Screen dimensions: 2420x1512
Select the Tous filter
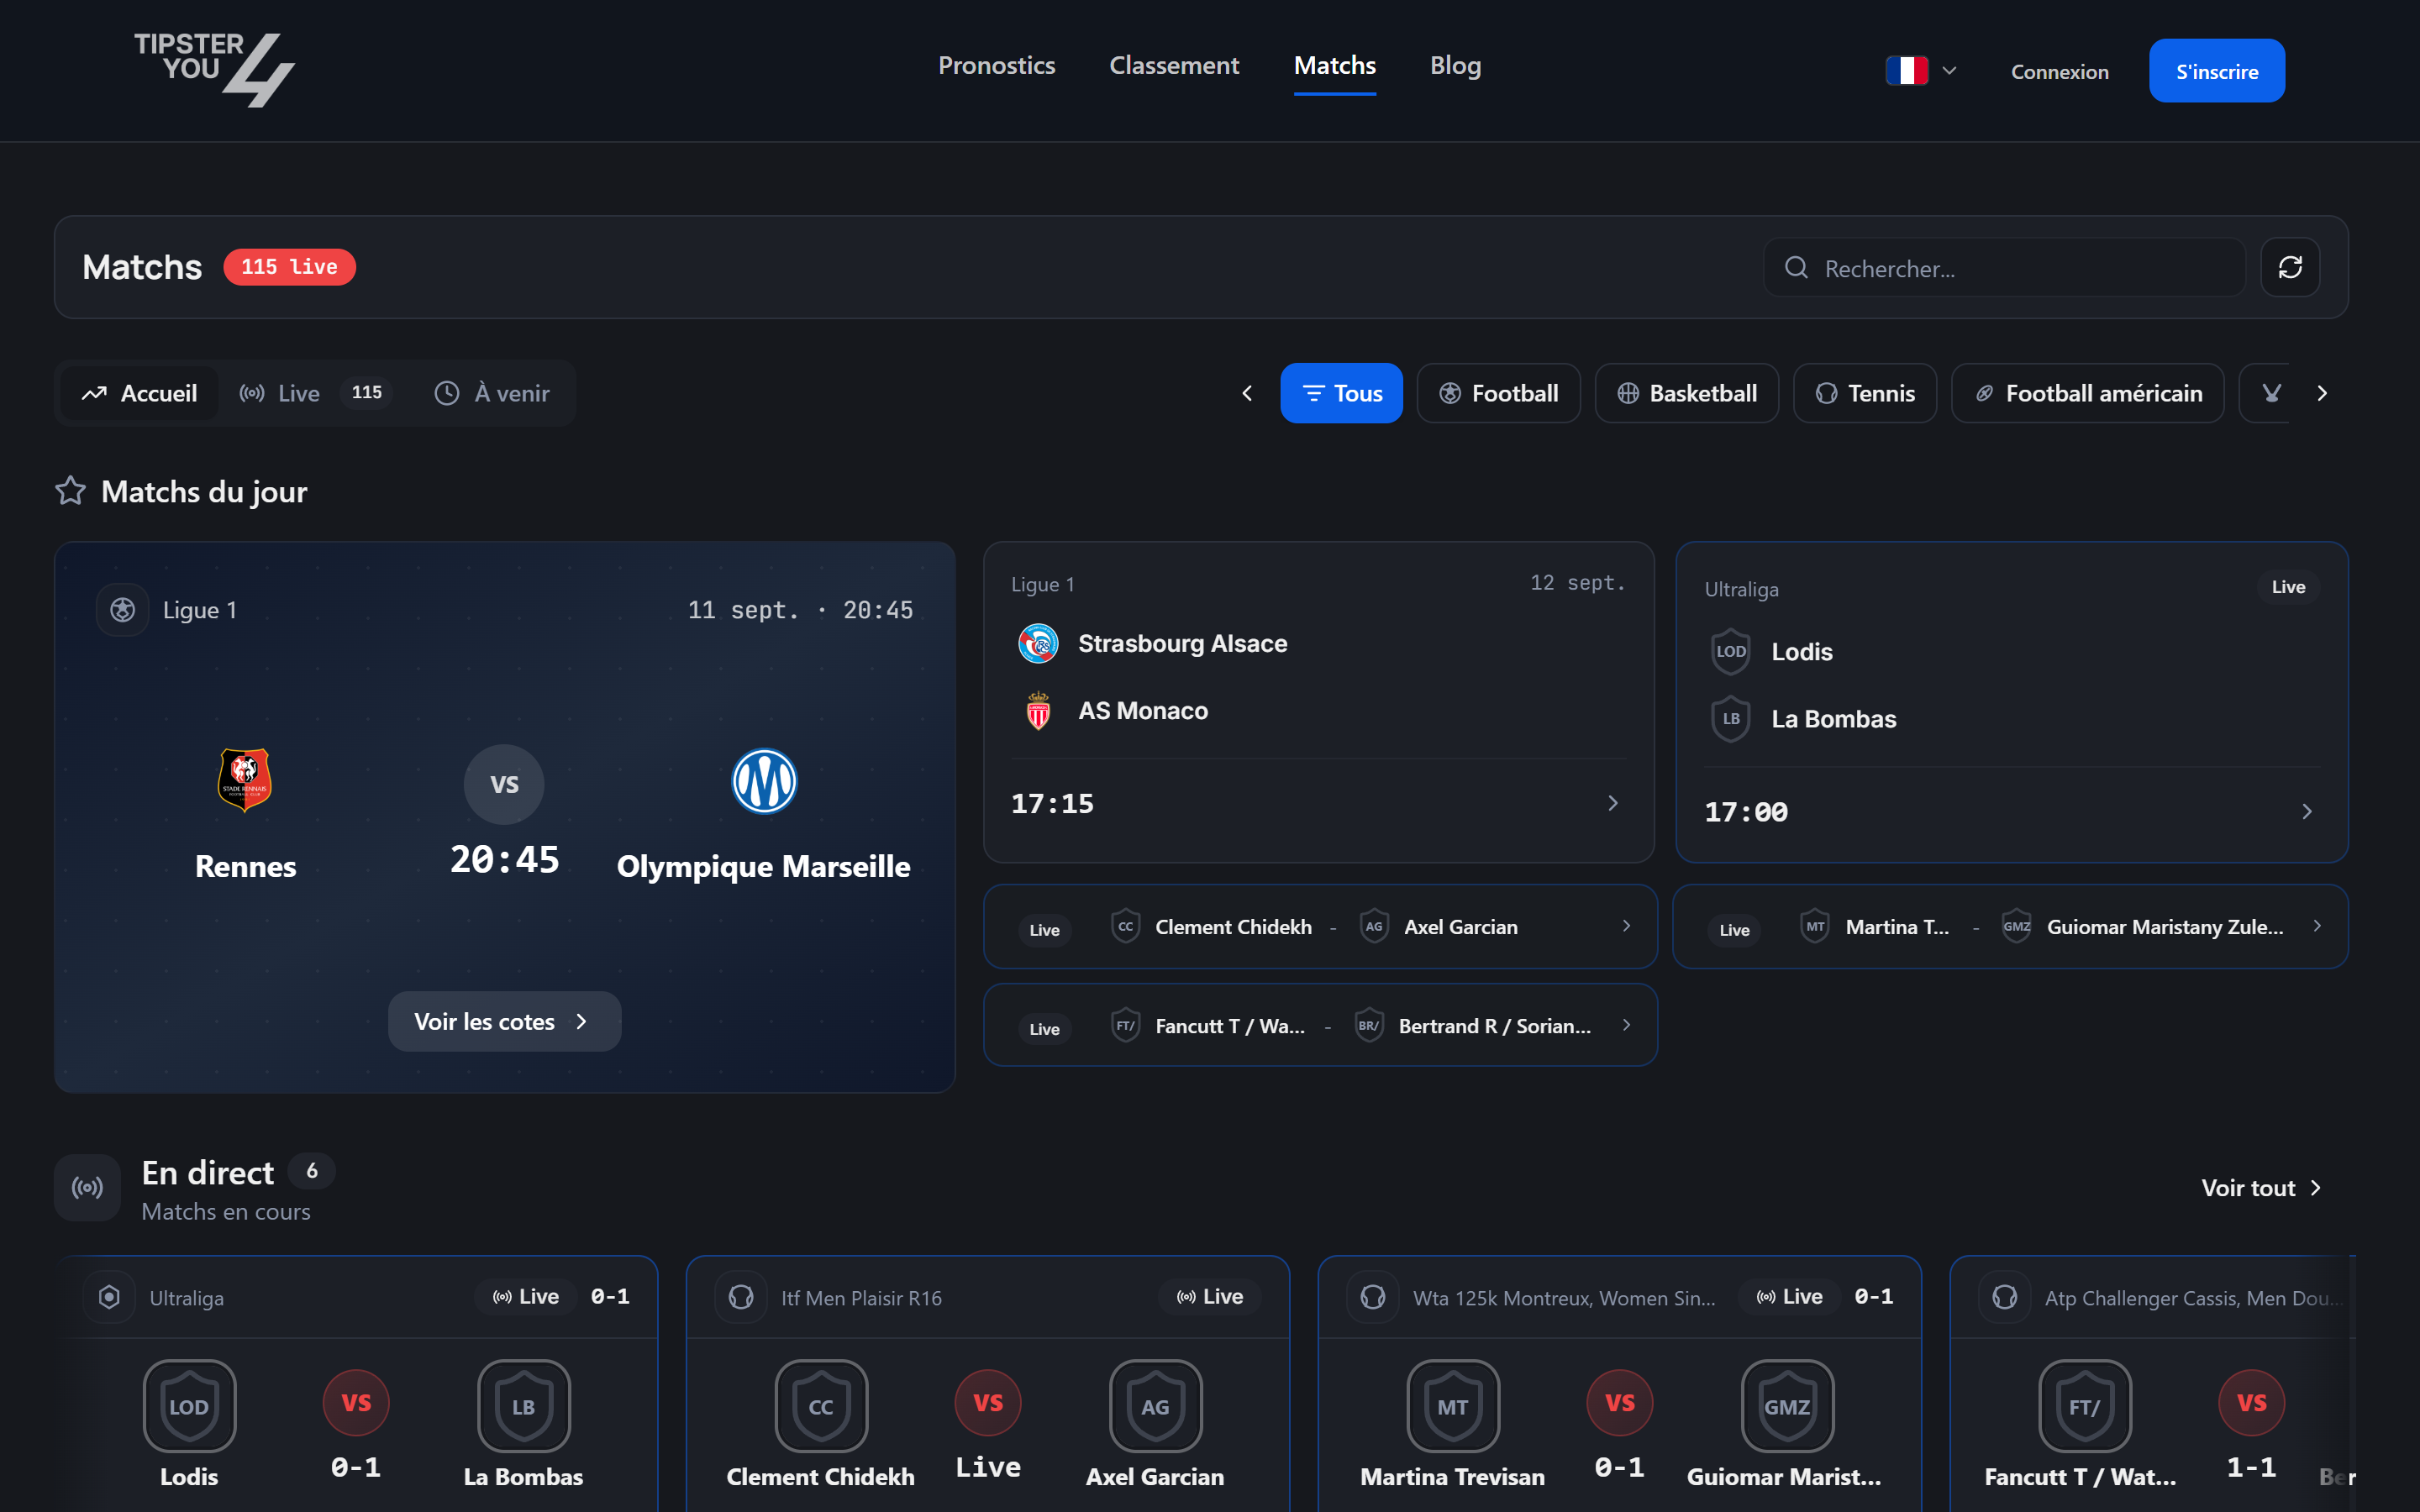tap(1341, 393)
